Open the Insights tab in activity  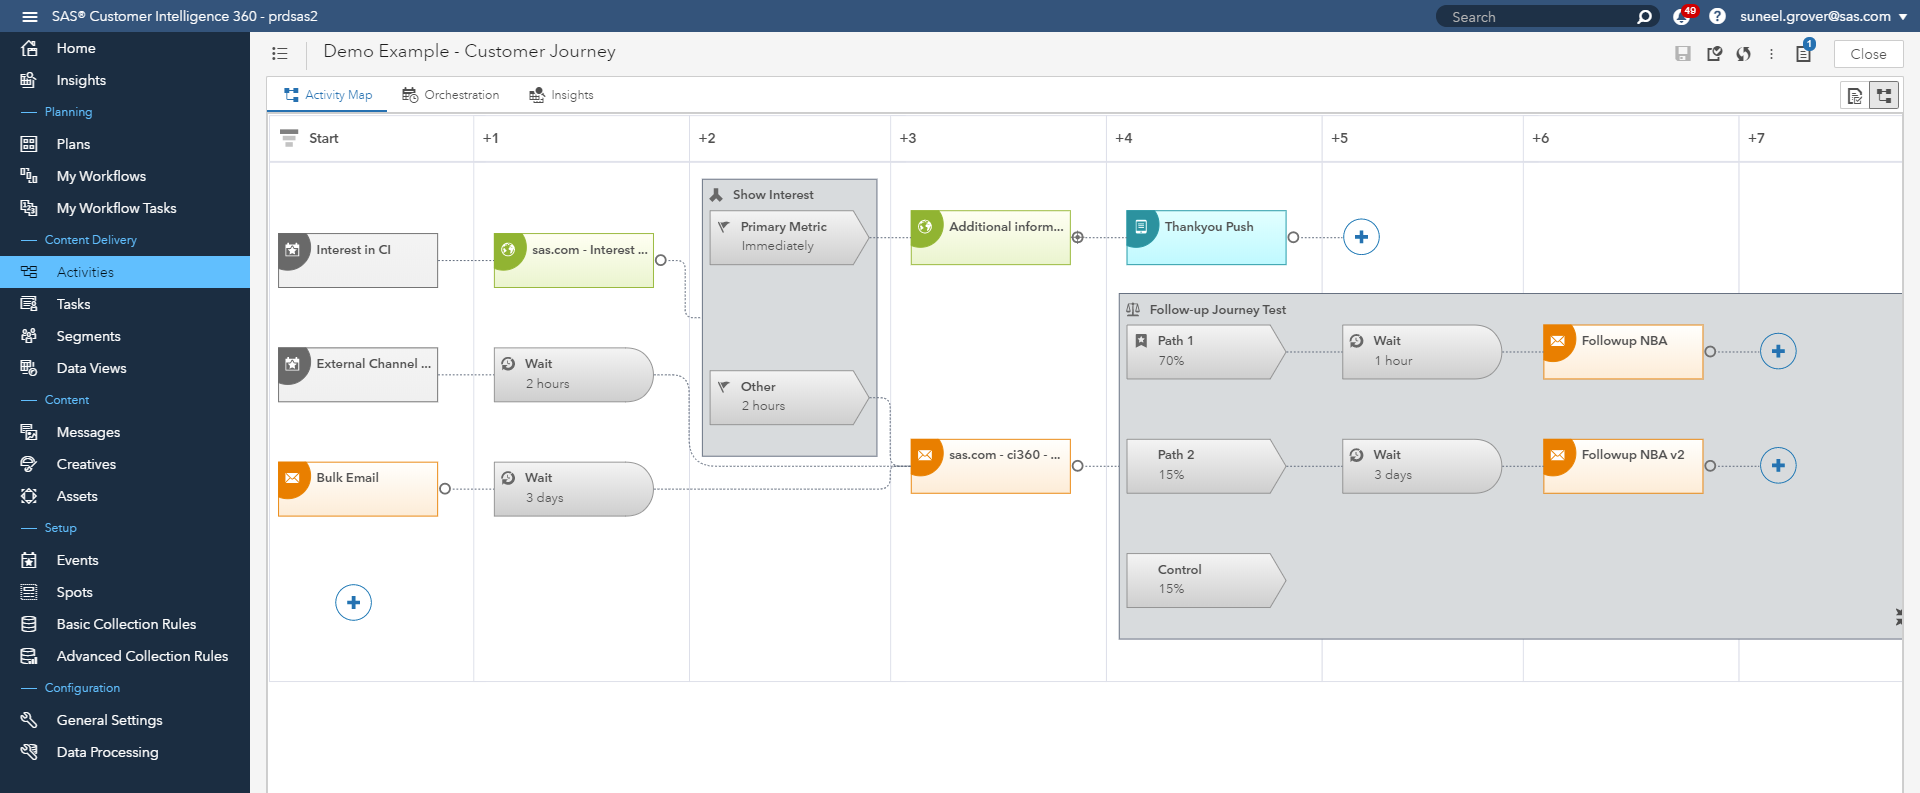pos(561,95)
